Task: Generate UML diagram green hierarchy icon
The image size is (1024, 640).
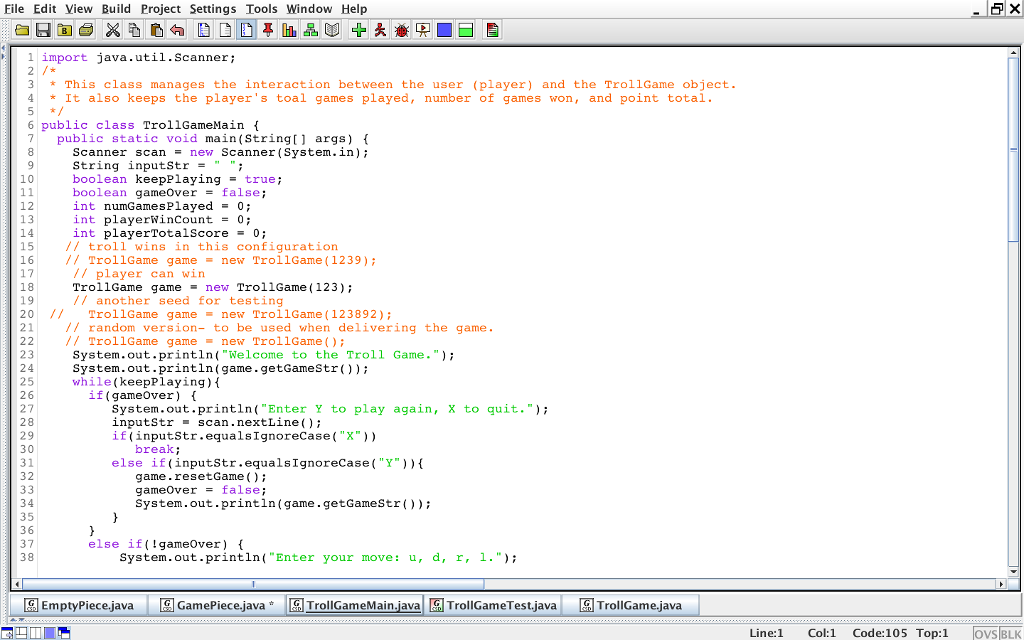Action: click(310, 29)
